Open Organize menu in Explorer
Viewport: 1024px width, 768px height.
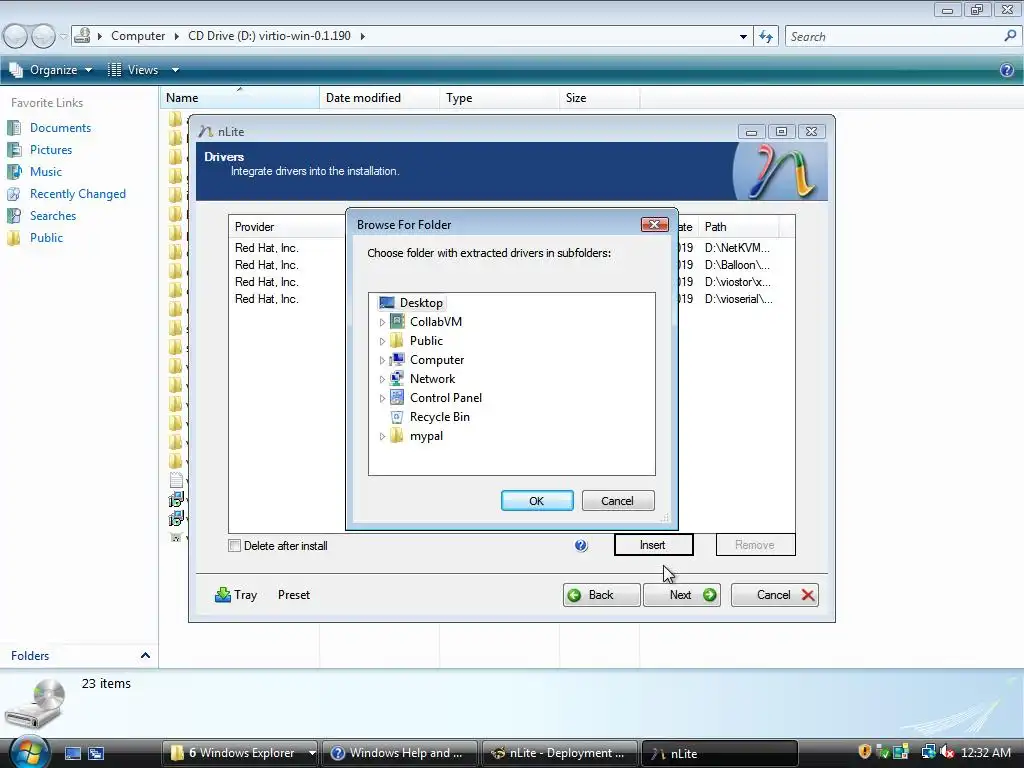[x=51, y=70]
